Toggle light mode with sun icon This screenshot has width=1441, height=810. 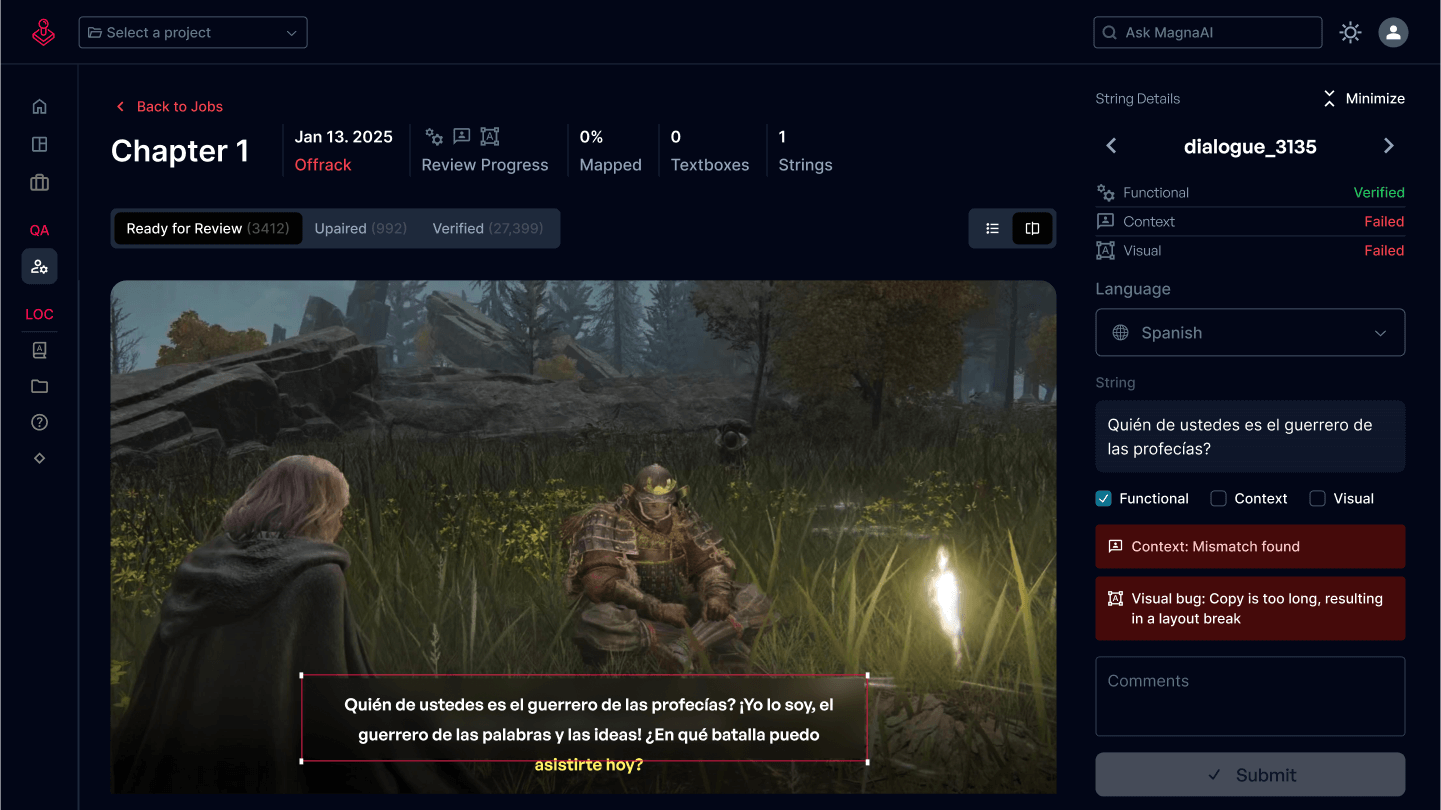click(1350, 32)
